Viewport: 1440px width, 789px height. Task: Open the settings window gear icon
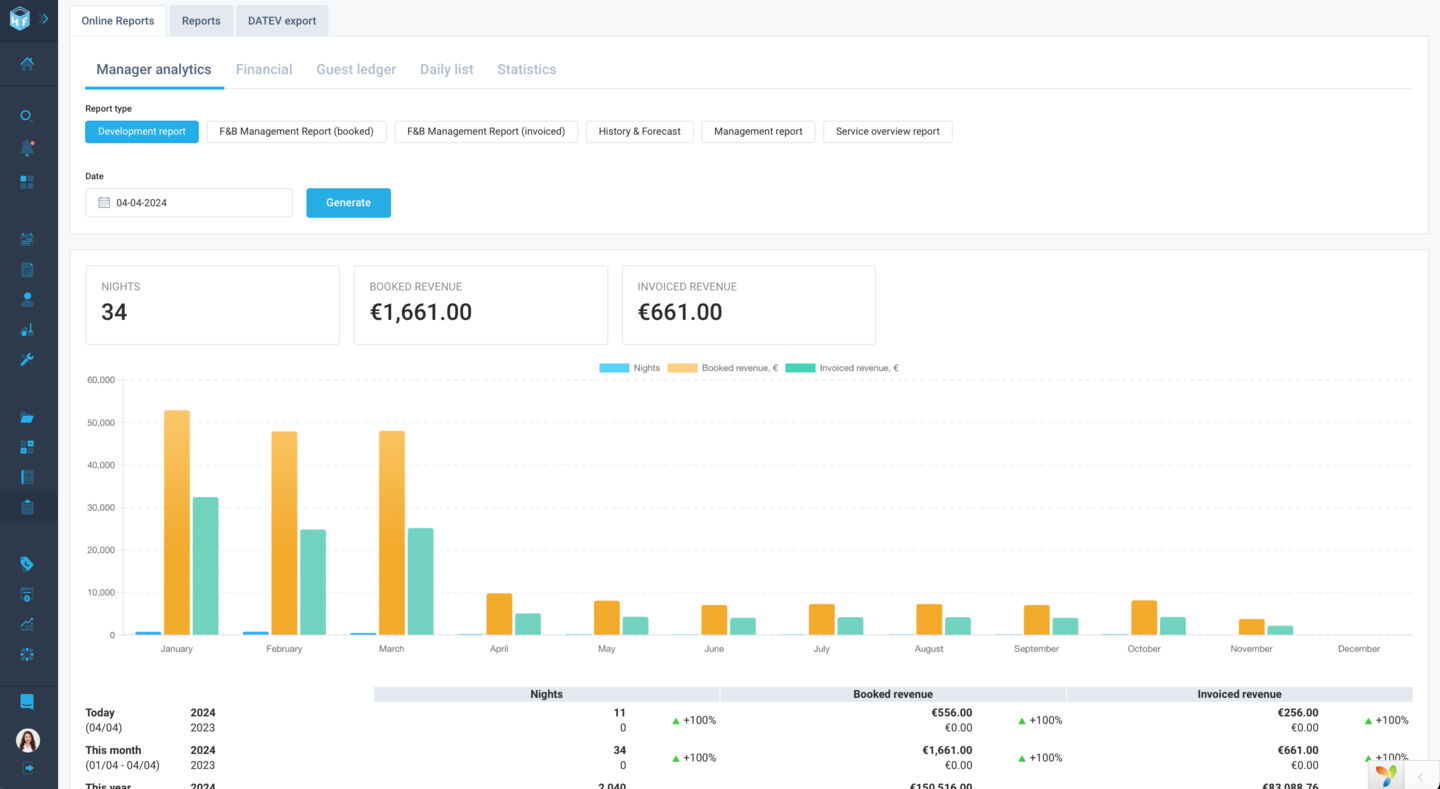(x=27, y=594)
